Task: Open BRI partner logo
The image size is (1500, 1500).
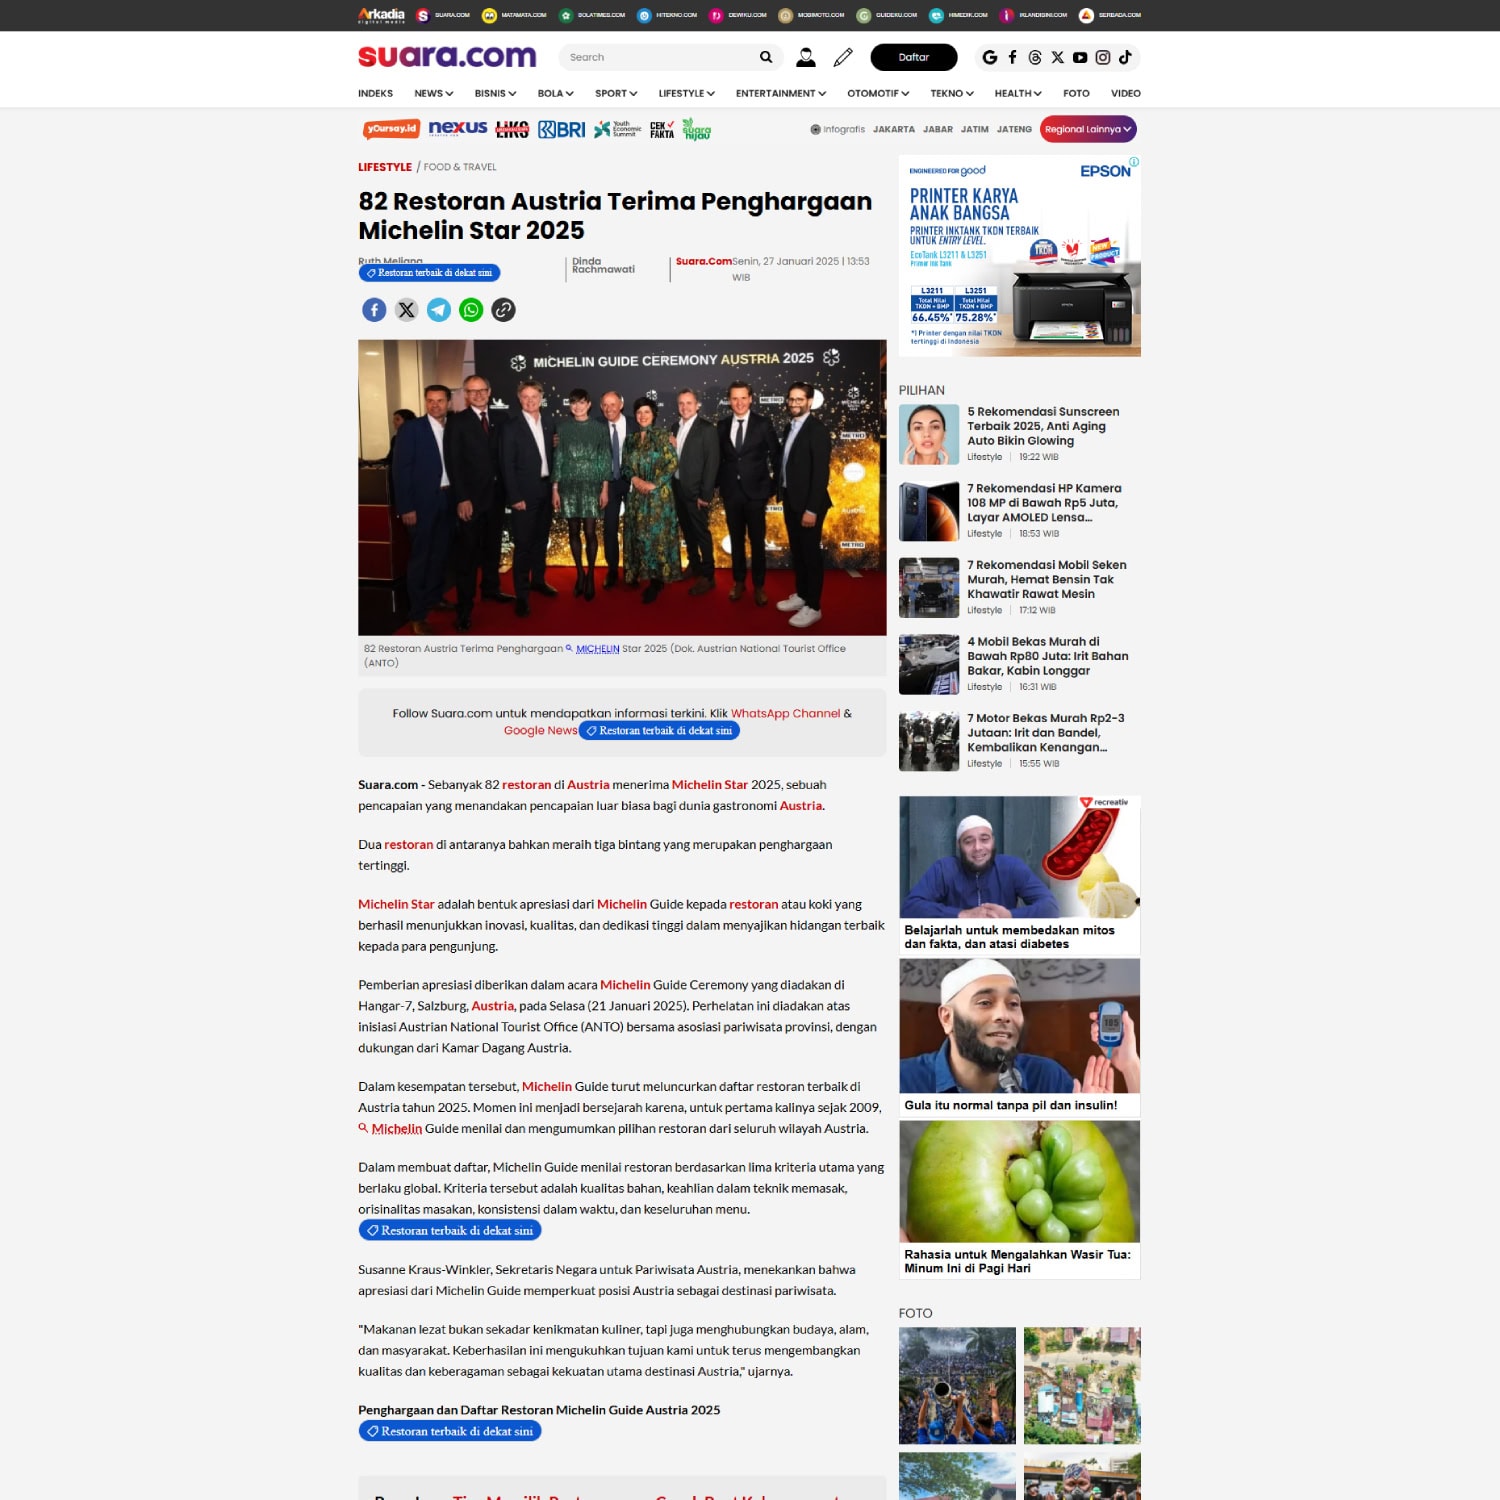Action: [x=562, y=129]
